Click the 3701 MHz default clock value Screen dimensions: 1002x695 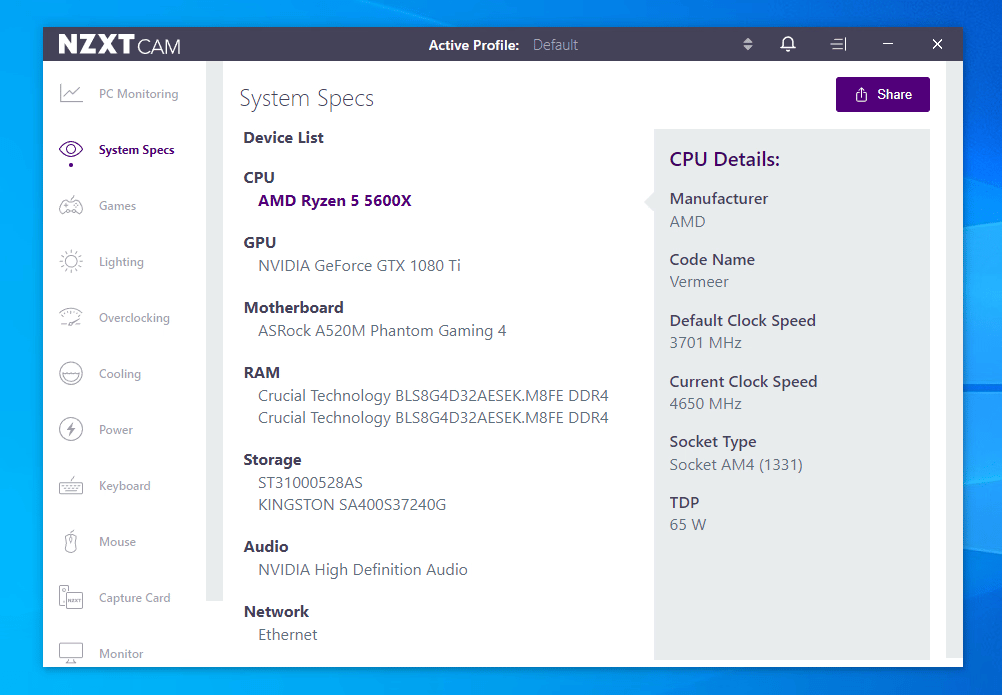coord(705,343)
